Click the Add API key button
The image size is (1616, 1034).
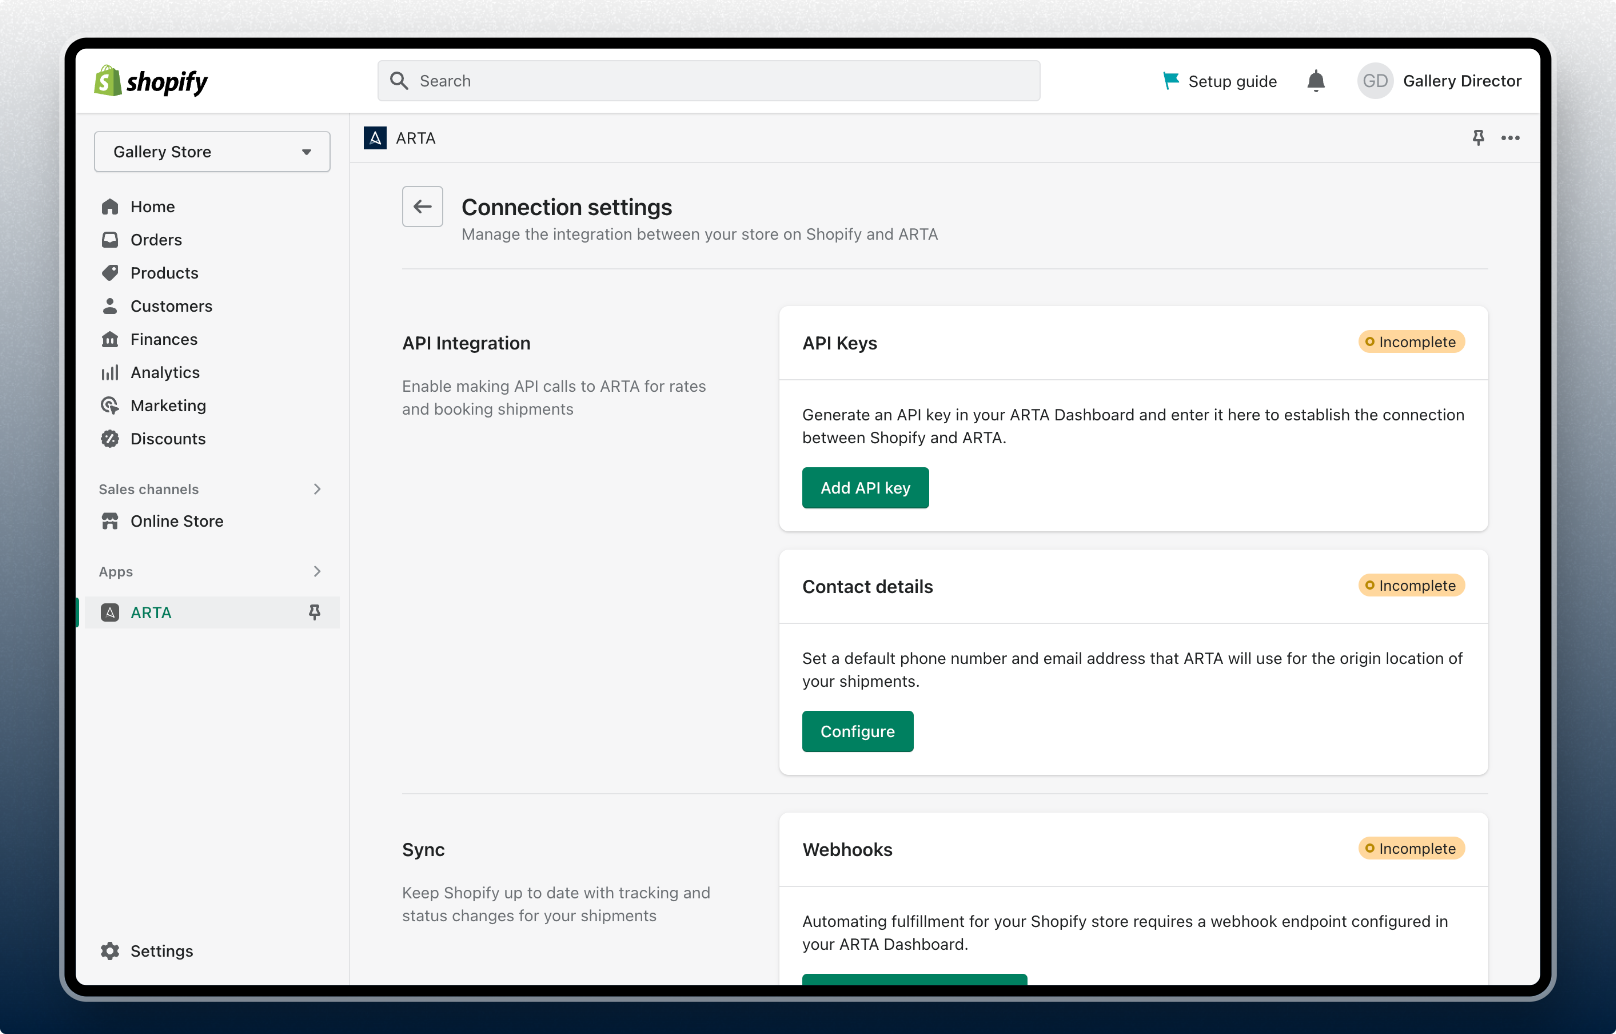tap(864, 488)
